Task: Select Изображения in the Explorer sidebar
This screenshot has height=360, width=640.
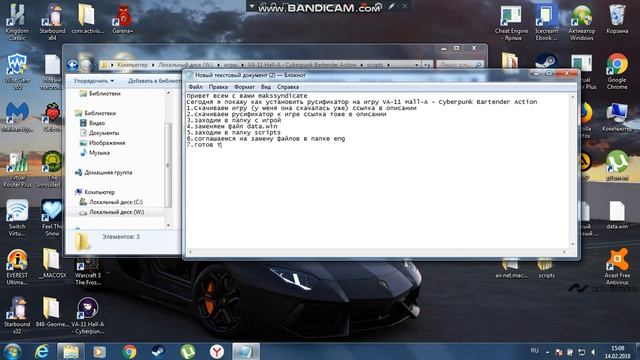Action: click(107, 143)
